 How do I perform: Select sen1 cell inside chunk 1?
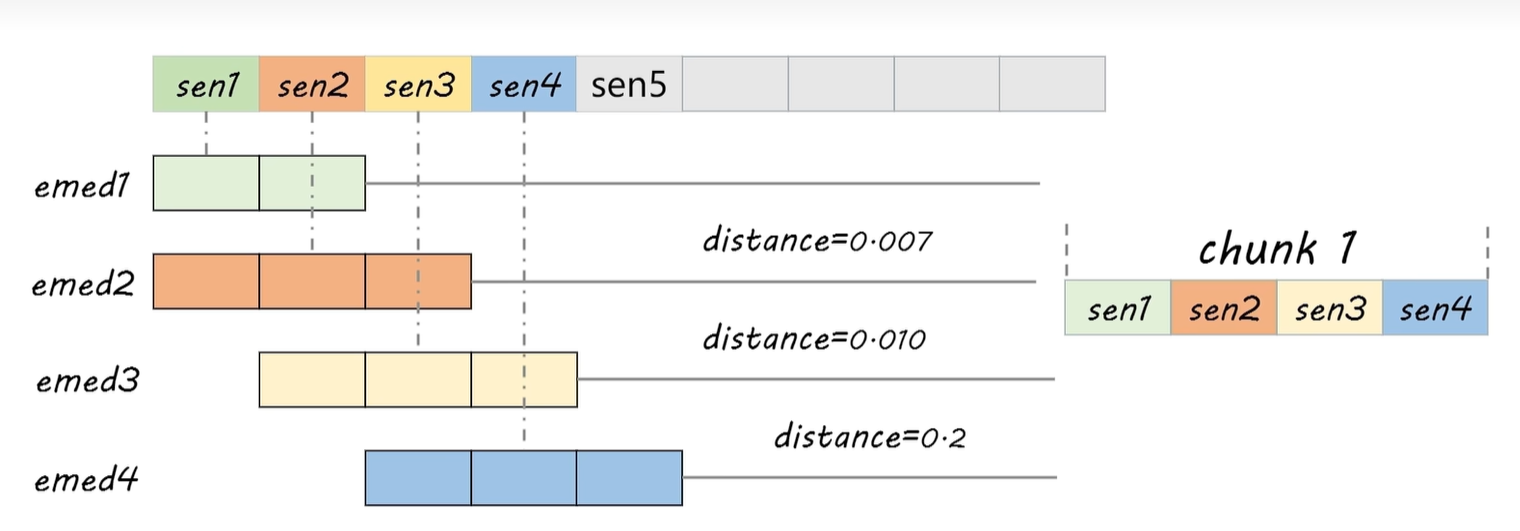coord(1117,309)
